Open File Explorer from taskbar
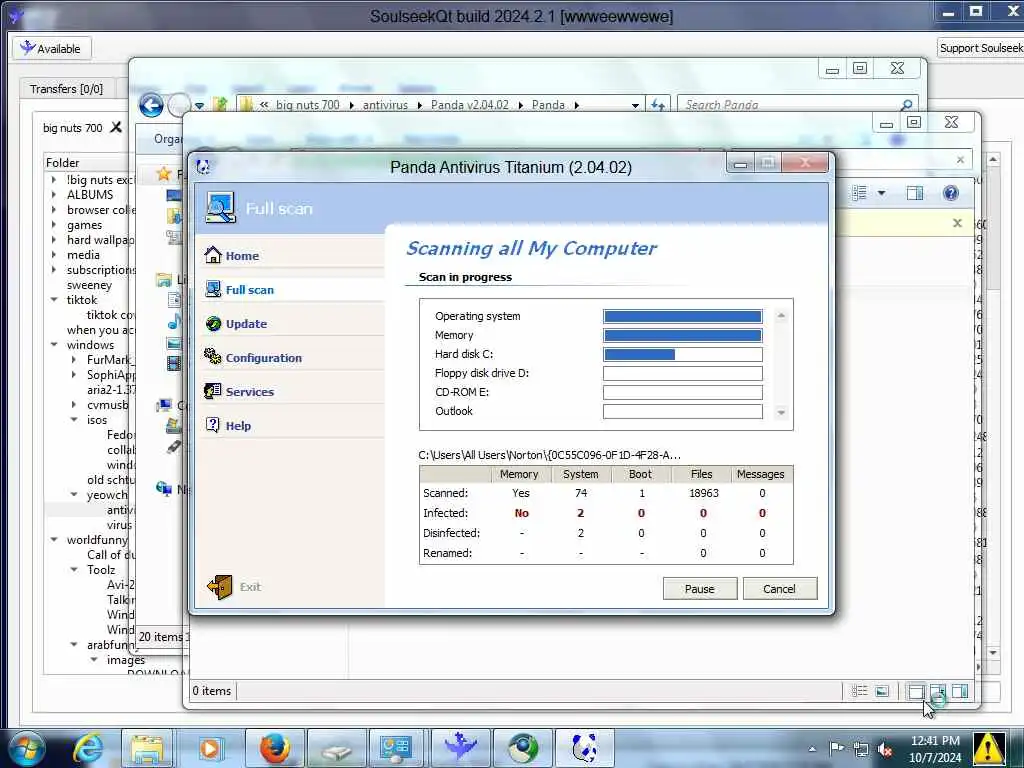Image resolution: width=1024 pixels, height=768 pixels. (148, 748)
